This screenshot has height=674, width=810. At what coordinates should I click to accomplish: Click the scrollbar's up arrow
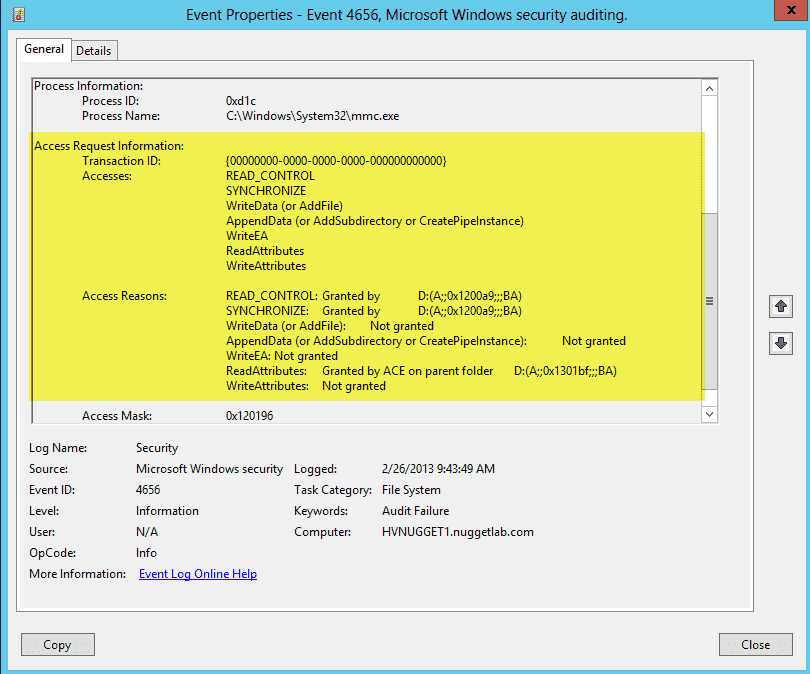coord(709,88)
